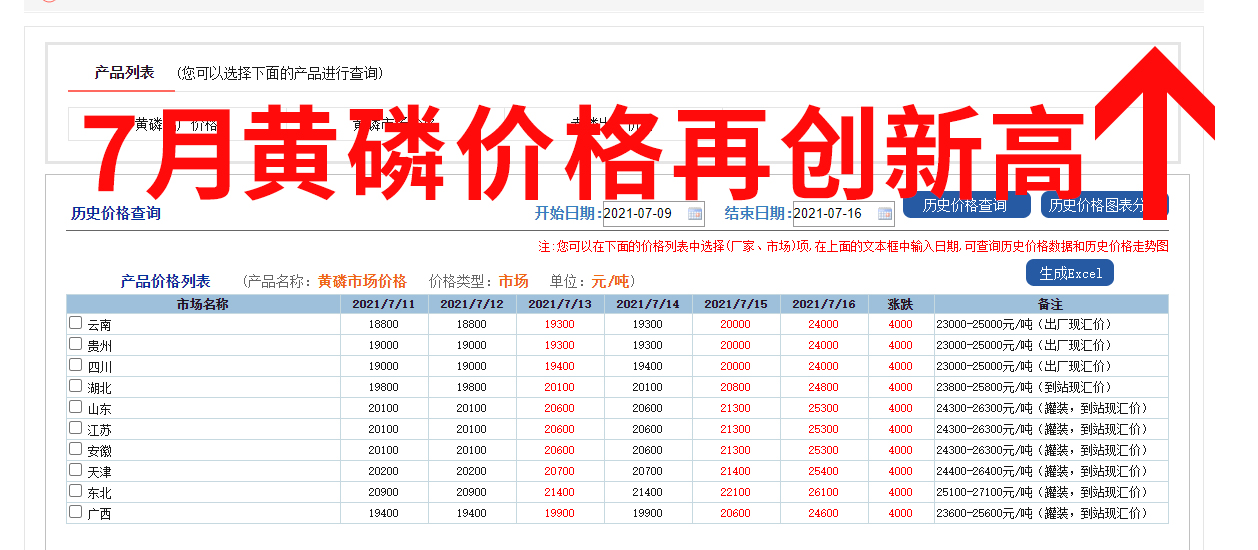Screen dimensions: 1258x550
Task: Click the 山东 market name
Action: 99,409
